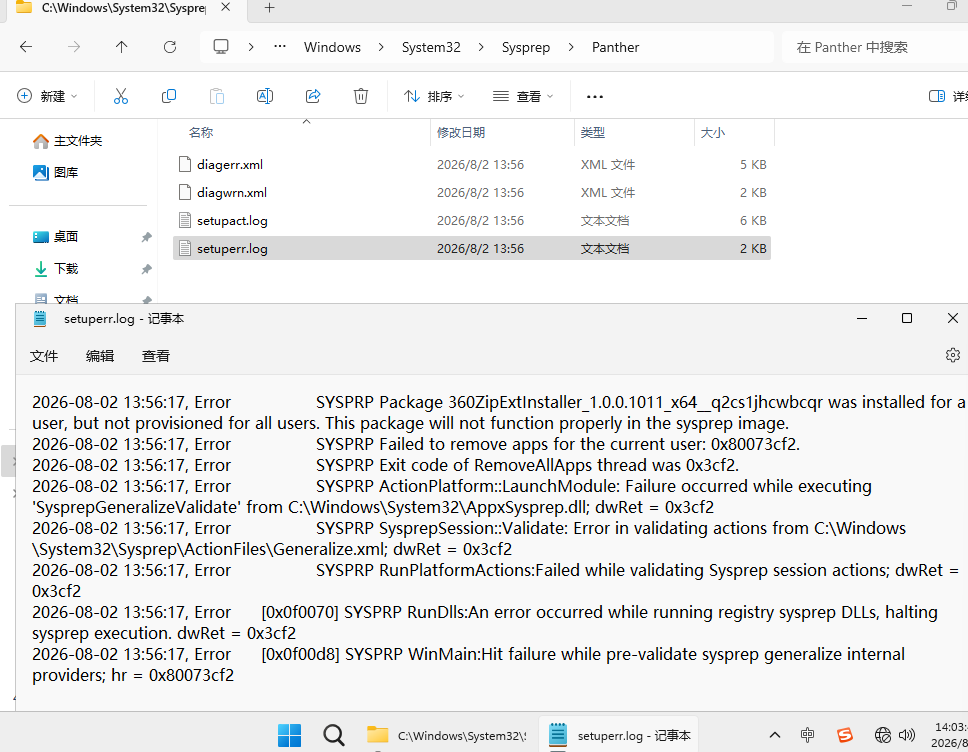The image size is (968, 752).
Task: Click the Copy icon in toolbar
Action: (169, 96)
